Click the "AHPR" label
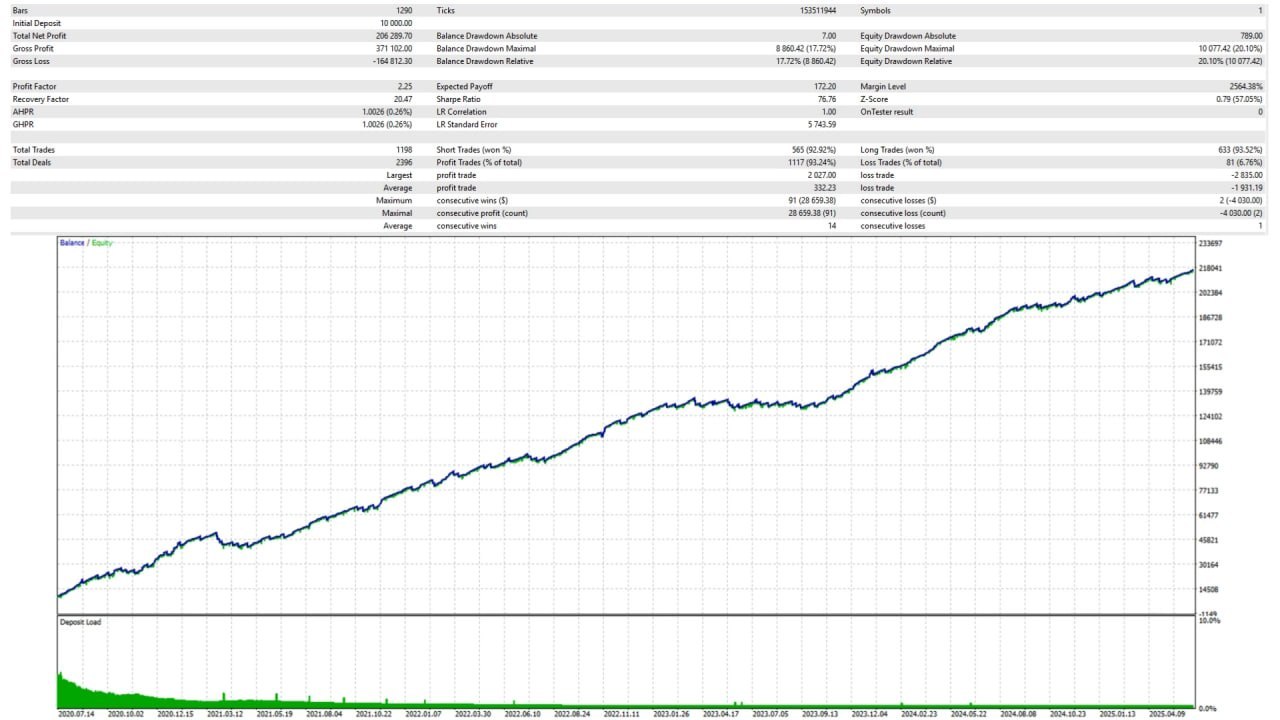 tap(22, 112)
